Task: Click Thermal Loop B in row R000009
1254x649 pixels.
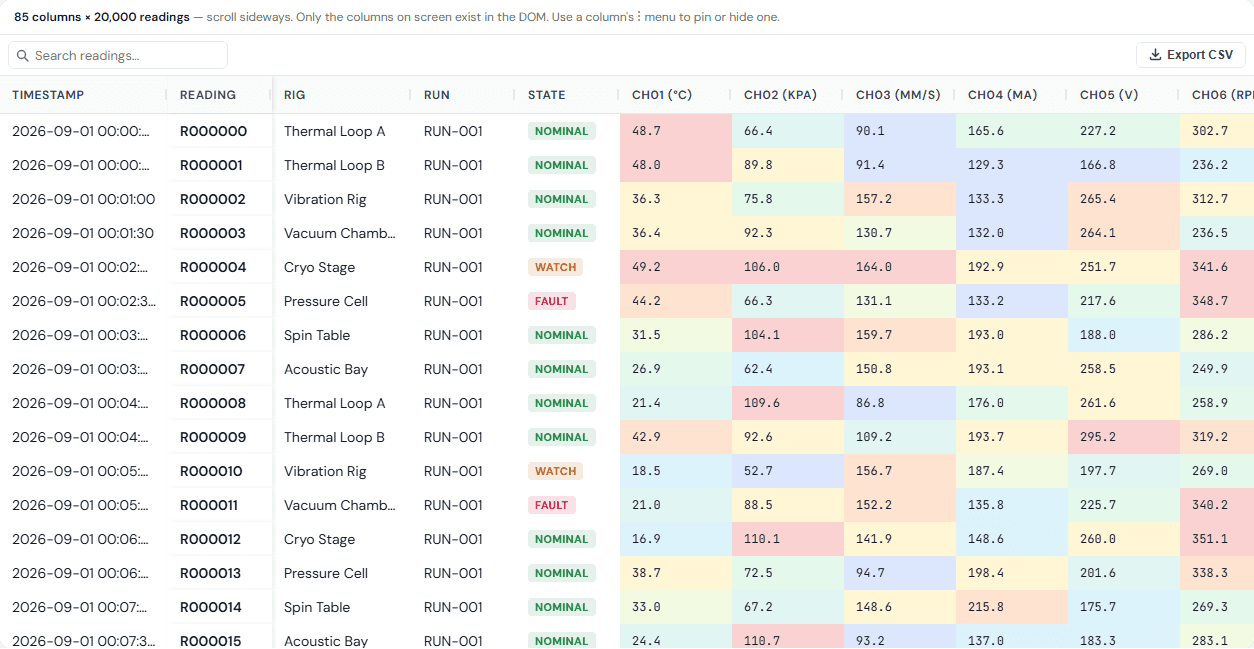Action: click(x=335, y=437)
